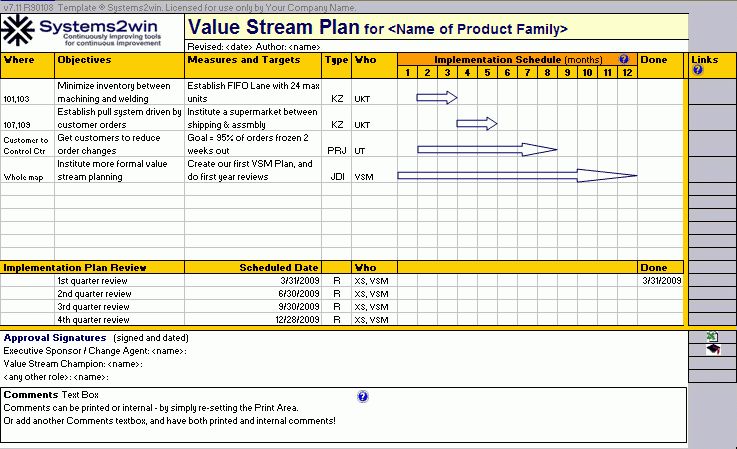Image resolution: width=737 pixels, height=449 pixels.
Task: Select arrow for orders frozen goal row
Action: coord(487,150)
